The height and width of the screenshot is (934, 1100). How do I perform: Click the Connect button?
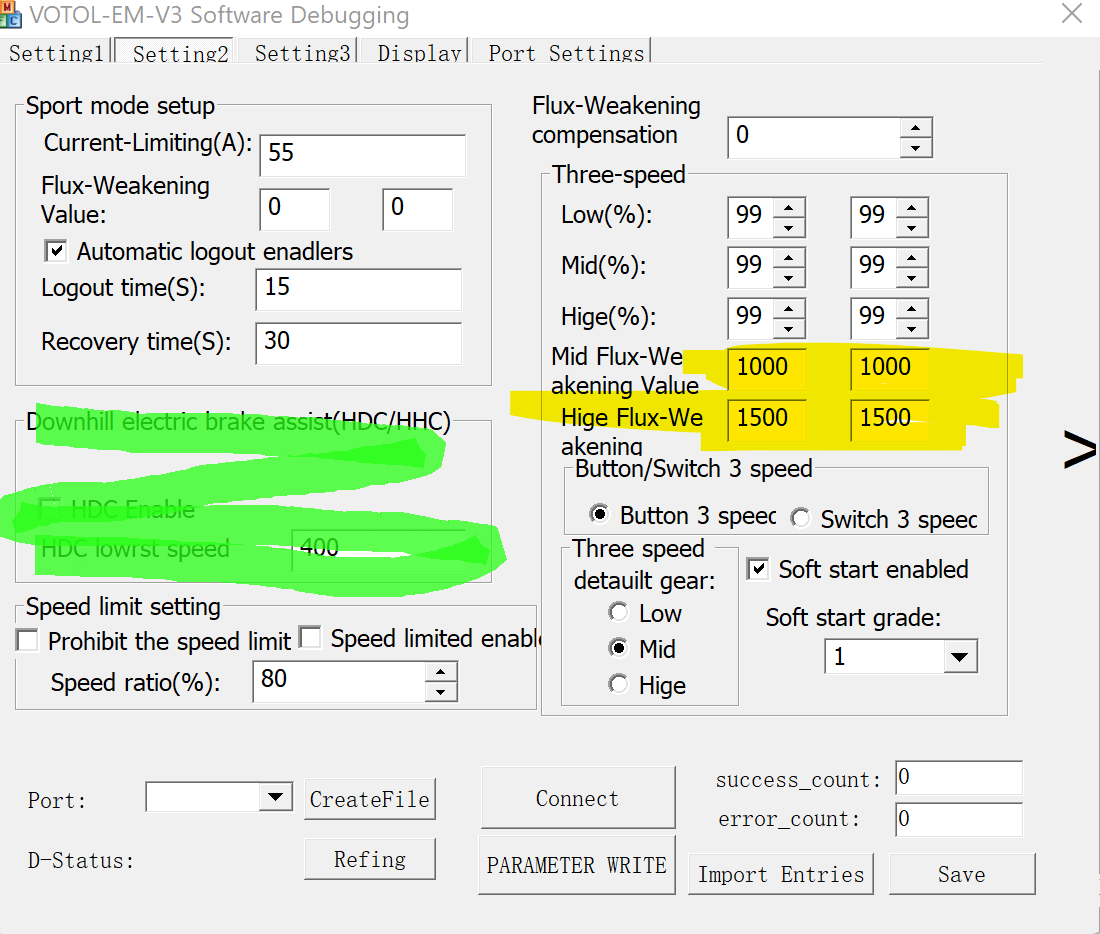tap(577, 798)
